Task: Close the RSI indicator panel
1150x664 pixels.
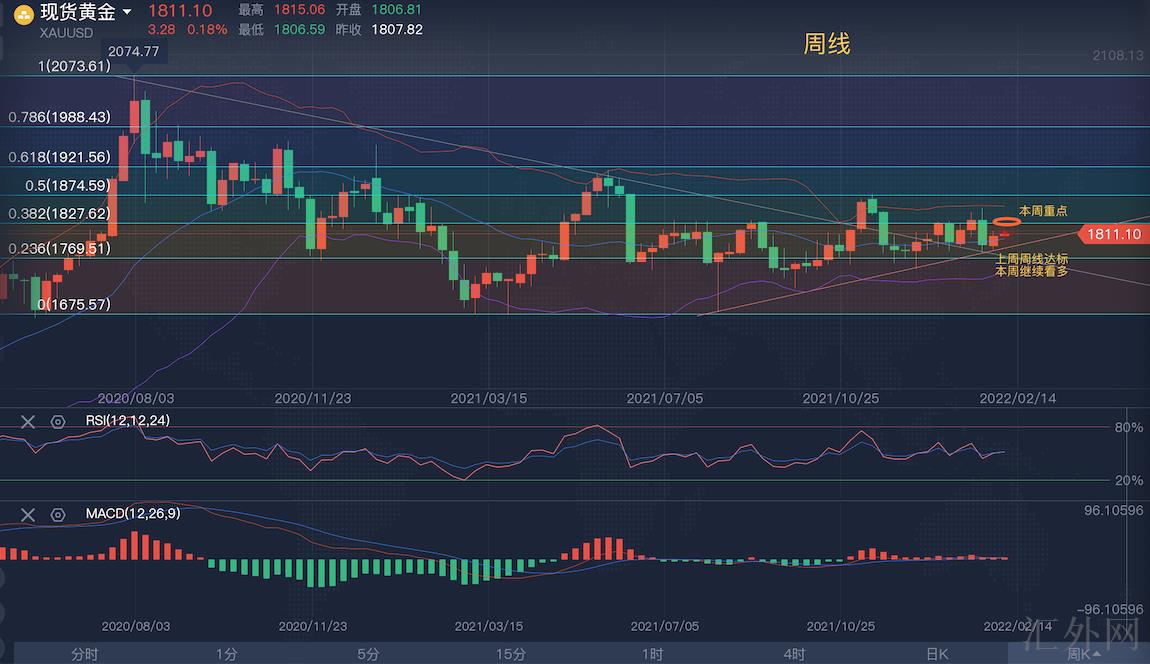Action: (x=28, y=422)
